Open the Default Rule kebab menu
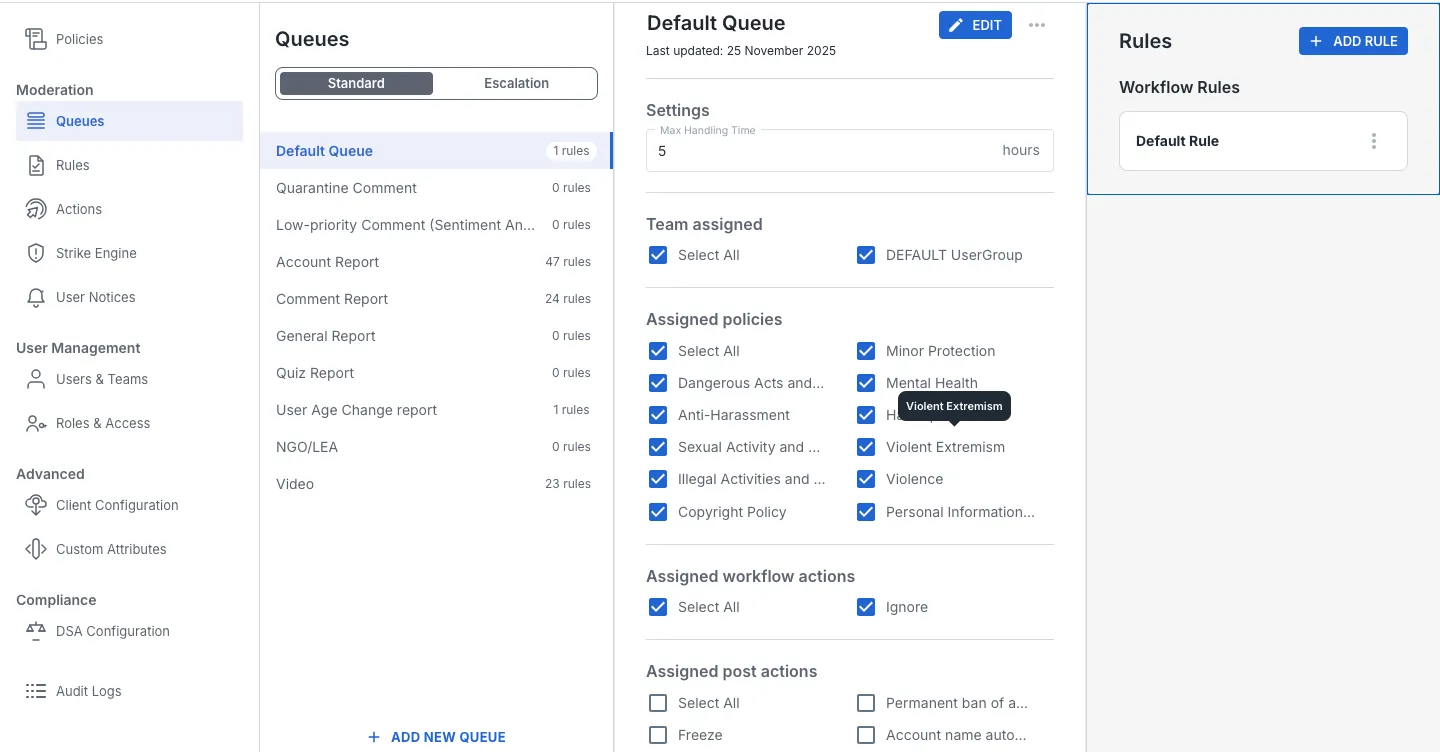This screenshot has width=1440, height=752. (1374, 141)
